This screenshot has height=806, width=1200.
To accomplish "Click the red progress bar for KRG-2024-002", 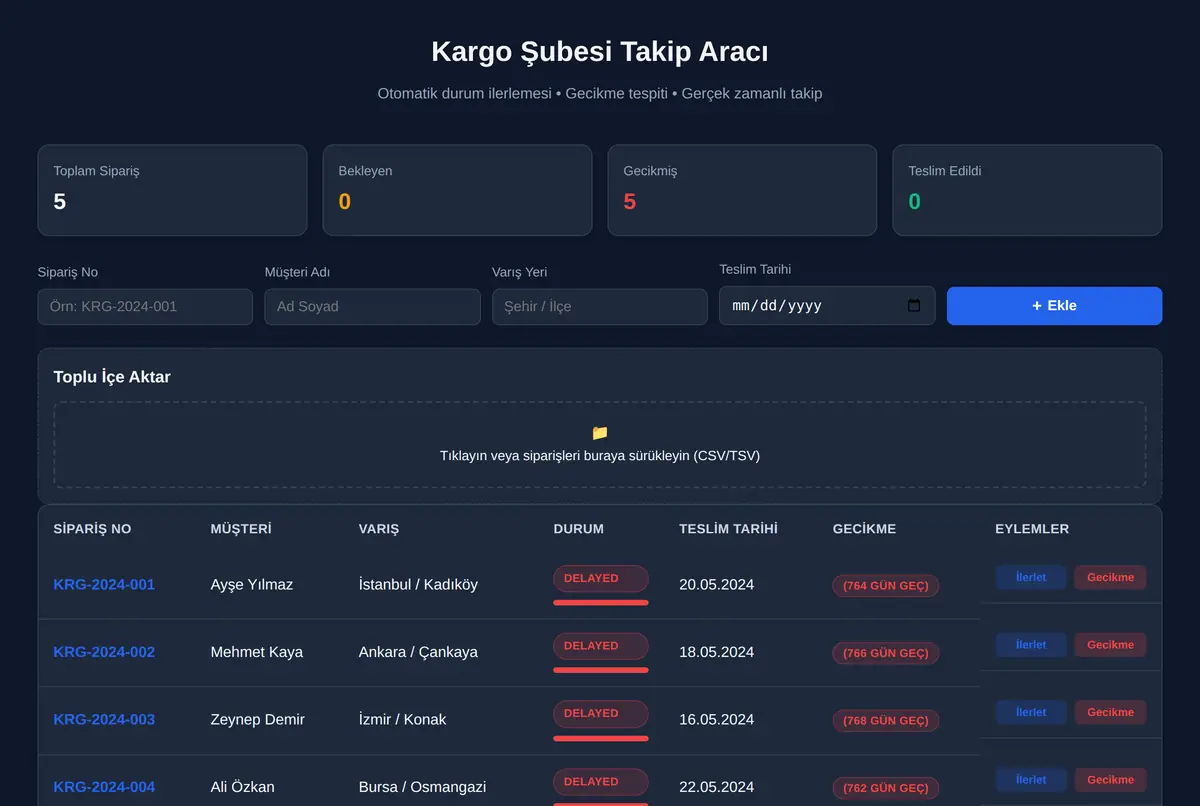I will tap(601, 670).
